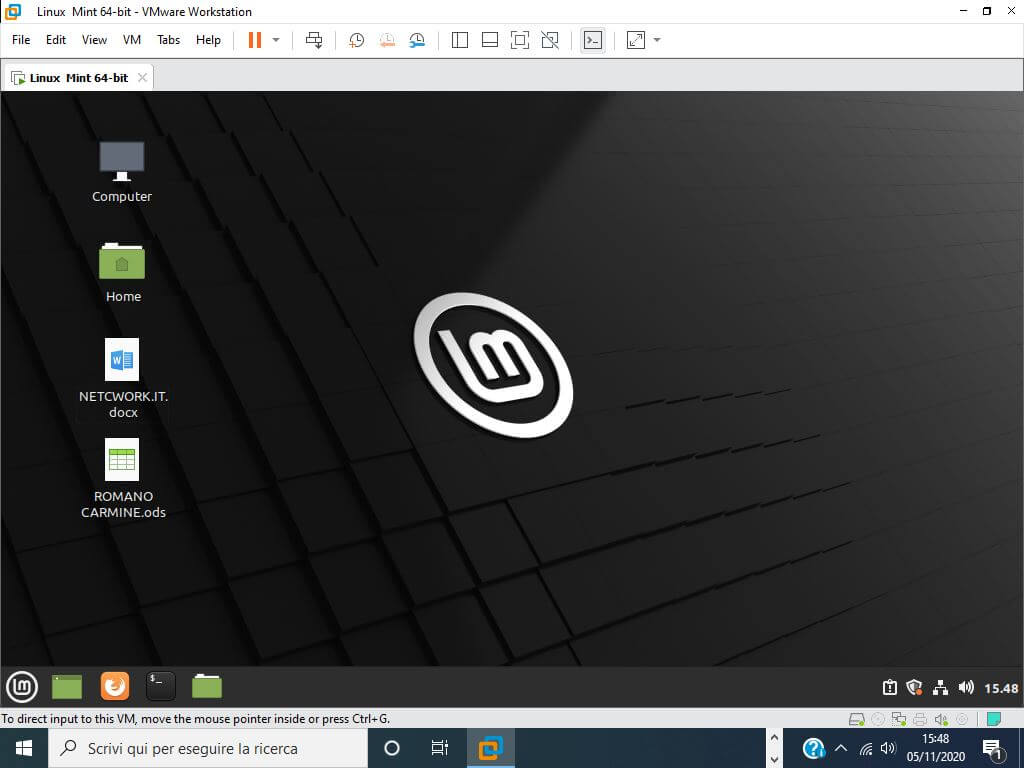The image size is (1024, 768).
Task: Open the Linux Mint start menu
Action: 22,687
